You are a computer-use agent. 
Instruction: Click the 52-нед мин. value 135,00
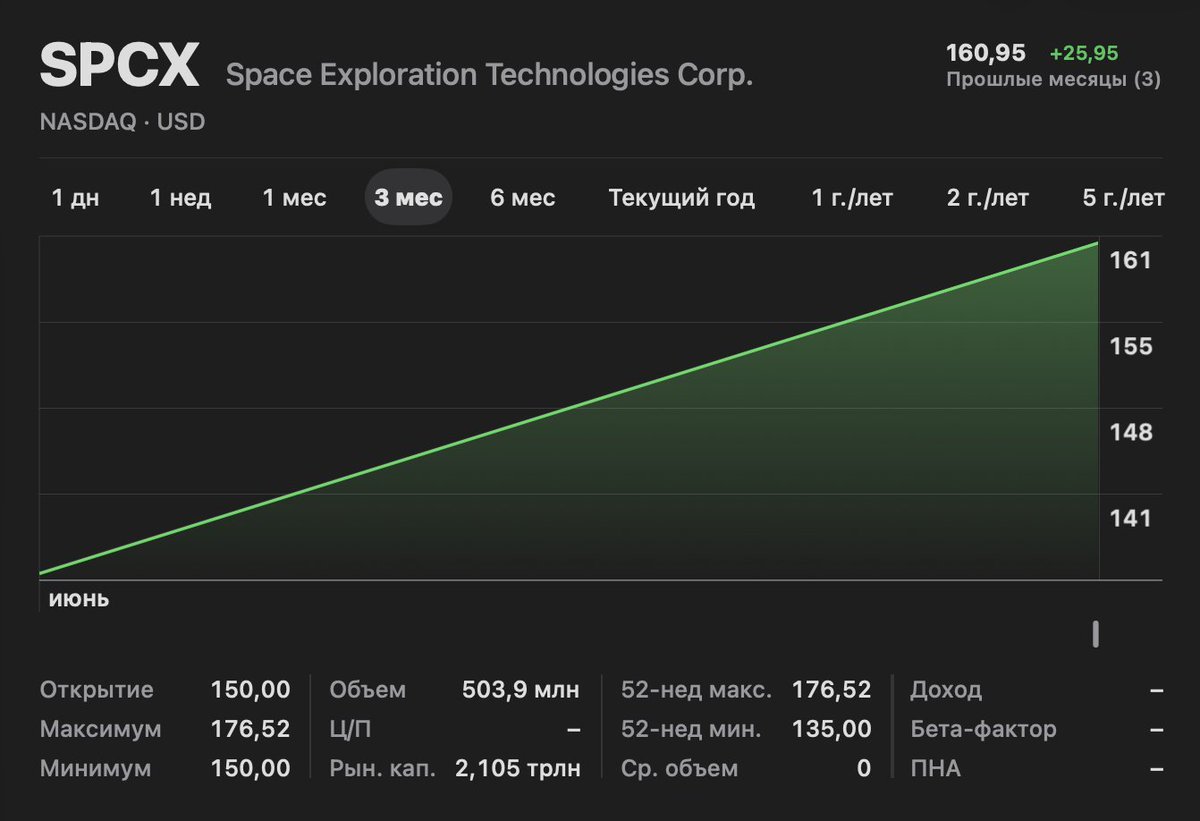pyautogui.click(x=831, y=729)
